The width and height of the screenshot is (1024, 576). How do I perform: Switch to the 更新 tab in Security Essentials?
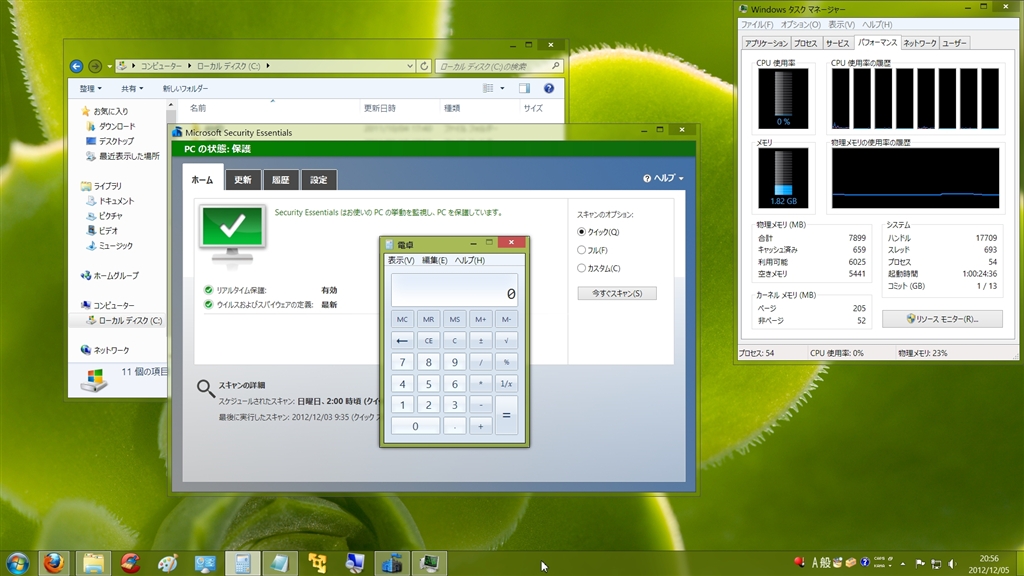[x=243, y=180]
